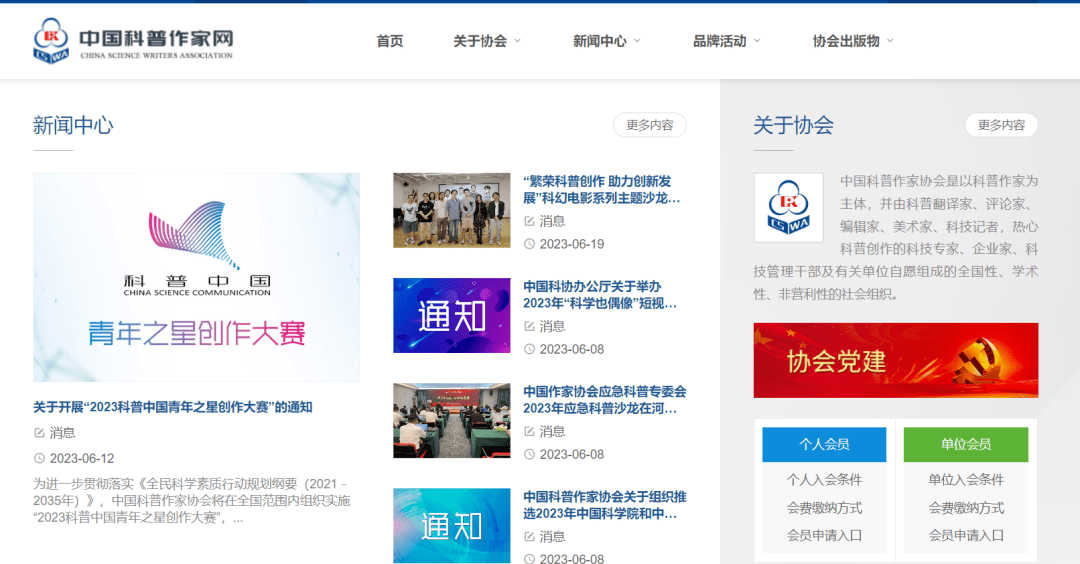Click category icon under 科幻电影系列主题沙龙 article
Image resolution: width=1080 pixels, height=564 pixels.
coord(529,221)
